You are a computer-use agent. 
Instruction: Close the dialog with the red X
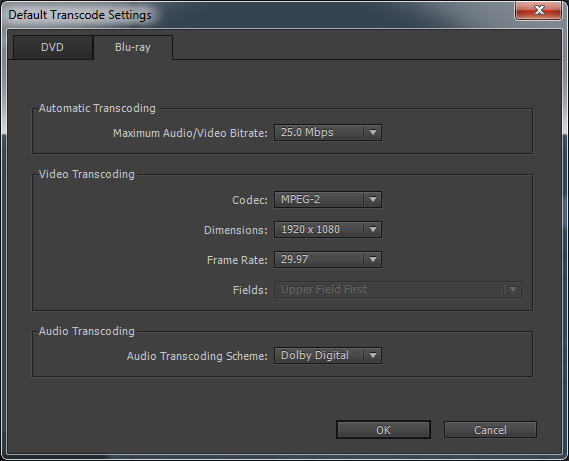coord(539,10)
